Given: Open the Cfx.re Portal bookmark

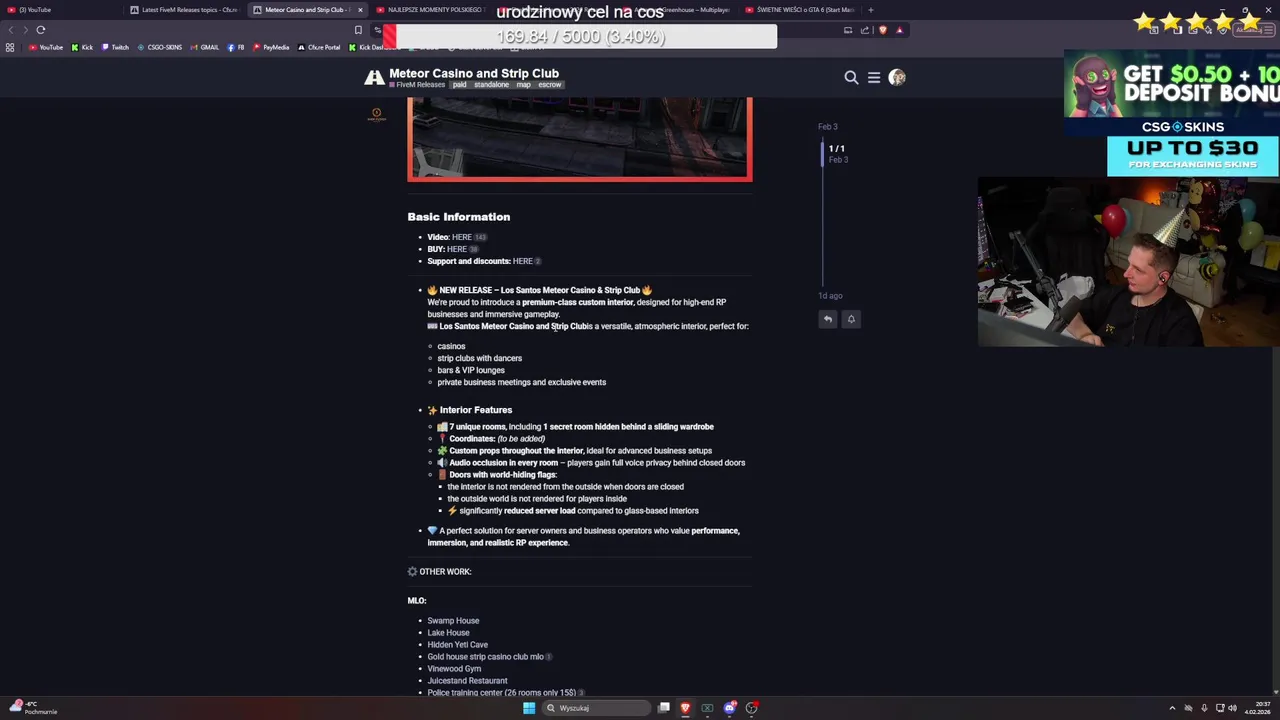Looking at the screenshot, I should (x=319, y=47).
